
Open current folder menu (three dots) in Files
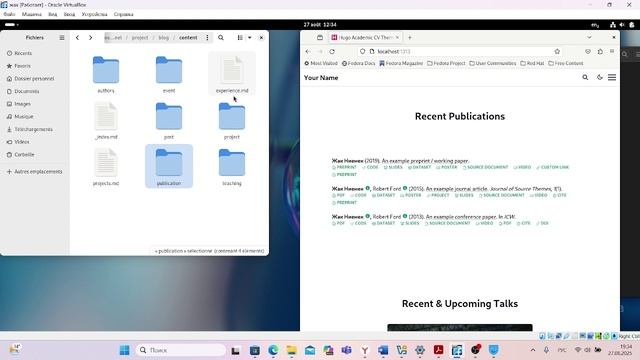pyautogui.click(x=207, y=38)
